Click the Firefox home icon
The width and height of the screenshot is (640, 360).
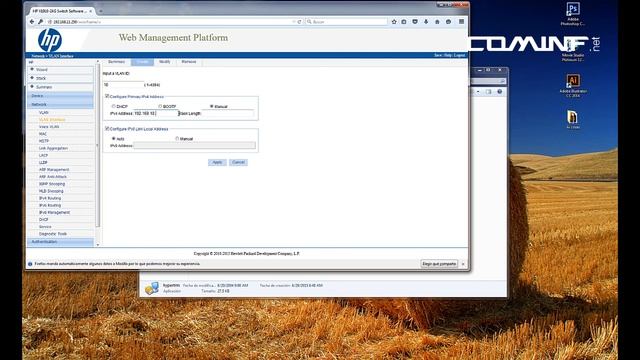pos(437,22)
